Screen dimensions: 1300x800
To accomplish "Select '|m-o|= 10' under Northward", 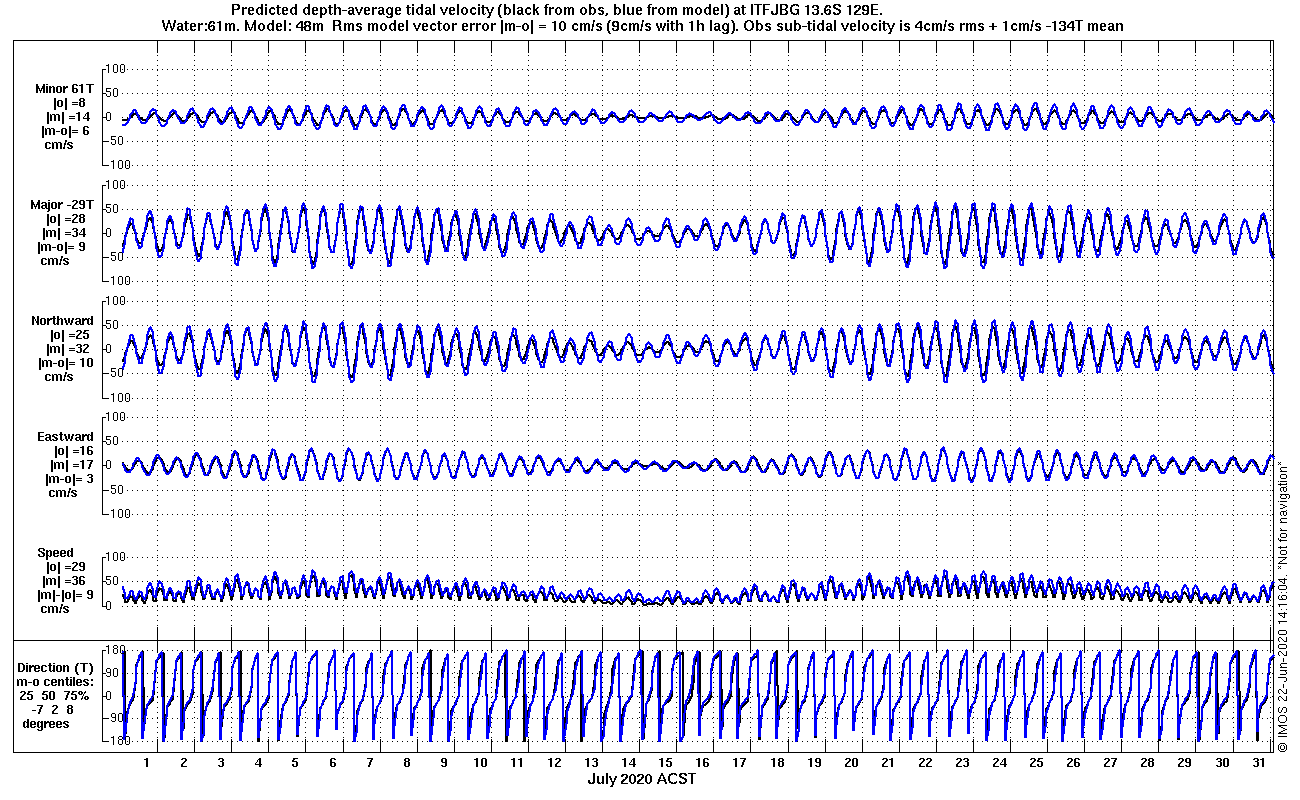I will click(x=66, y=363).
